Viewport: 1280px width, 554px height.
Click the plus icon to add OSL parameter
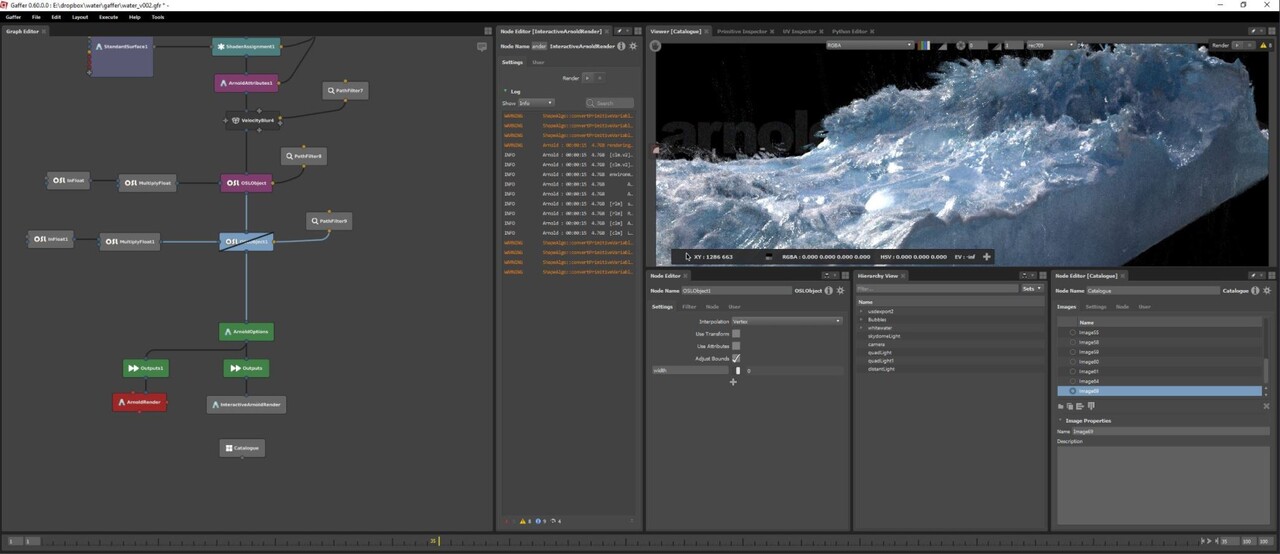[x=733, y=382]
